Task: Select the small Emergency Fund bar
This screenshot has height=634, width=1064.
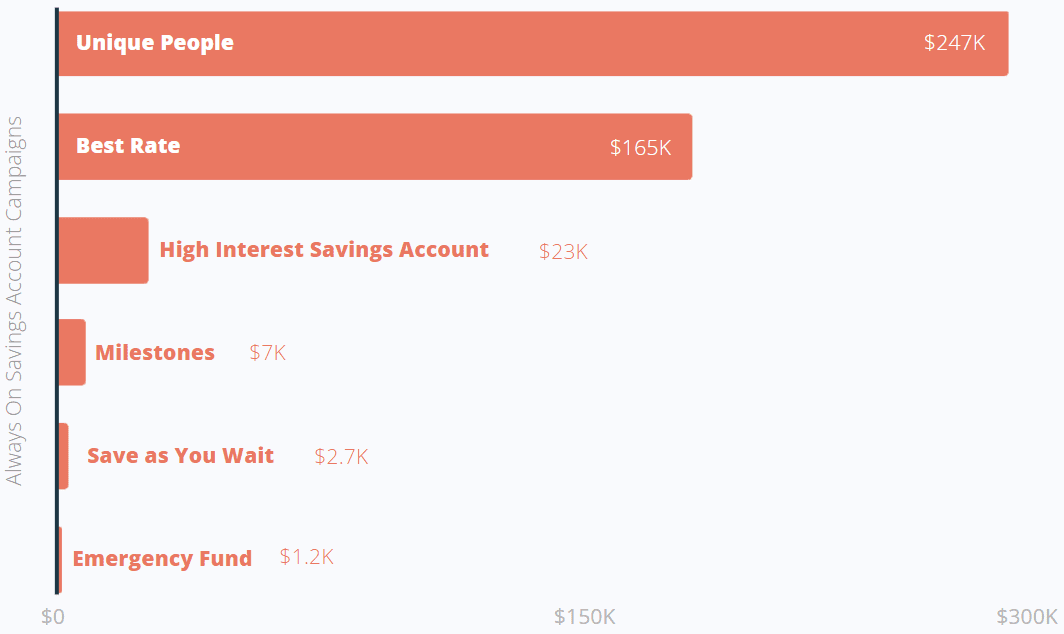Action: pos(60,559)
